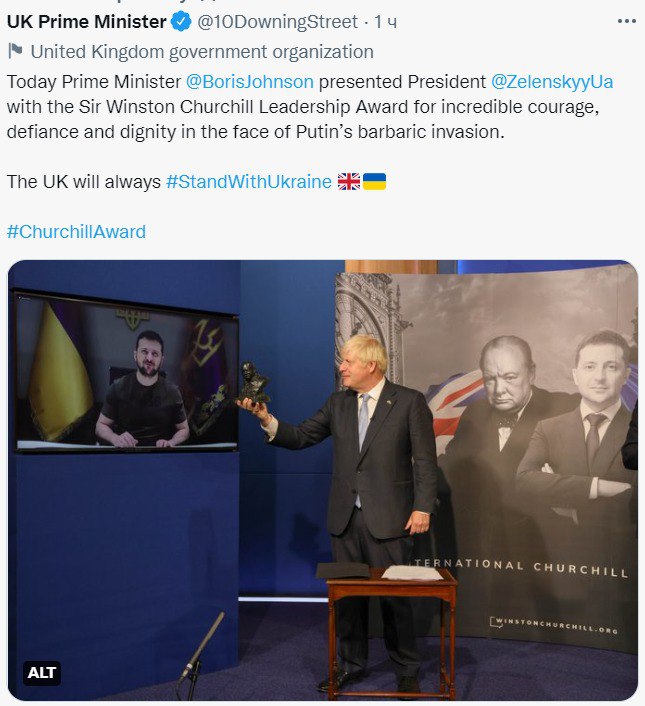Open the ALT image description badge

point(41,673)
